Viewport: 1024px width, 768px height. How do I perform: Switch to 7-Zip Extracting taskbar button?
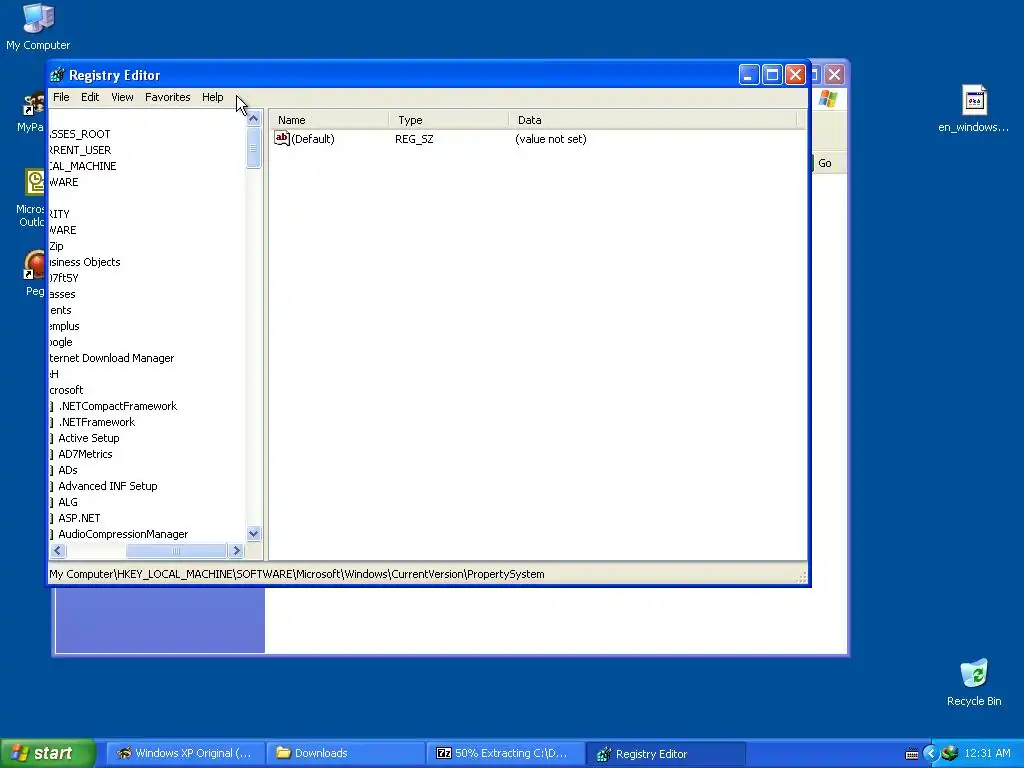click(x=505, y=754)
